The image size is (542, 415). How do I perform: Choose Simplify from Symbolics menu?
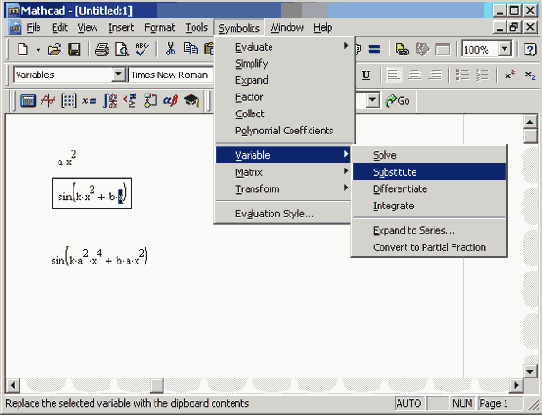tap(284, 64)
